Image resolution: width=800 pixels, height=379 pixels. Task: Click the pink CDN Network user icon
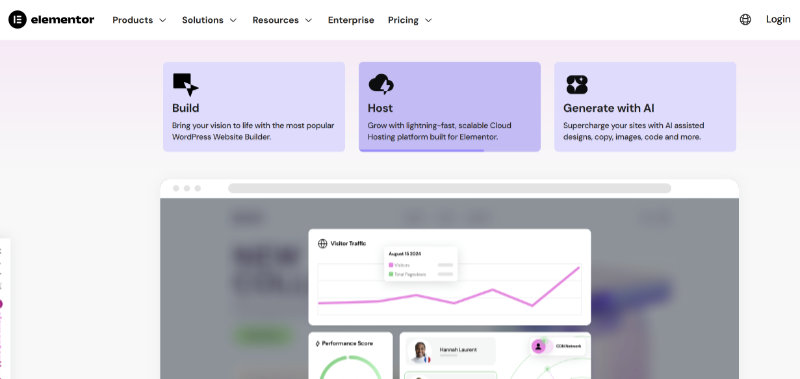tap(538, 346)
